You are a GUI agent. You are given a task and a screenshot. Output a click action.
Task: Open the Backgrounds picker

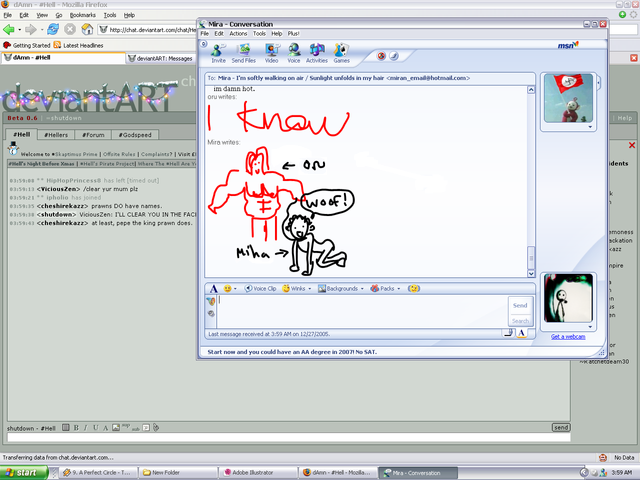click(338, 289)
